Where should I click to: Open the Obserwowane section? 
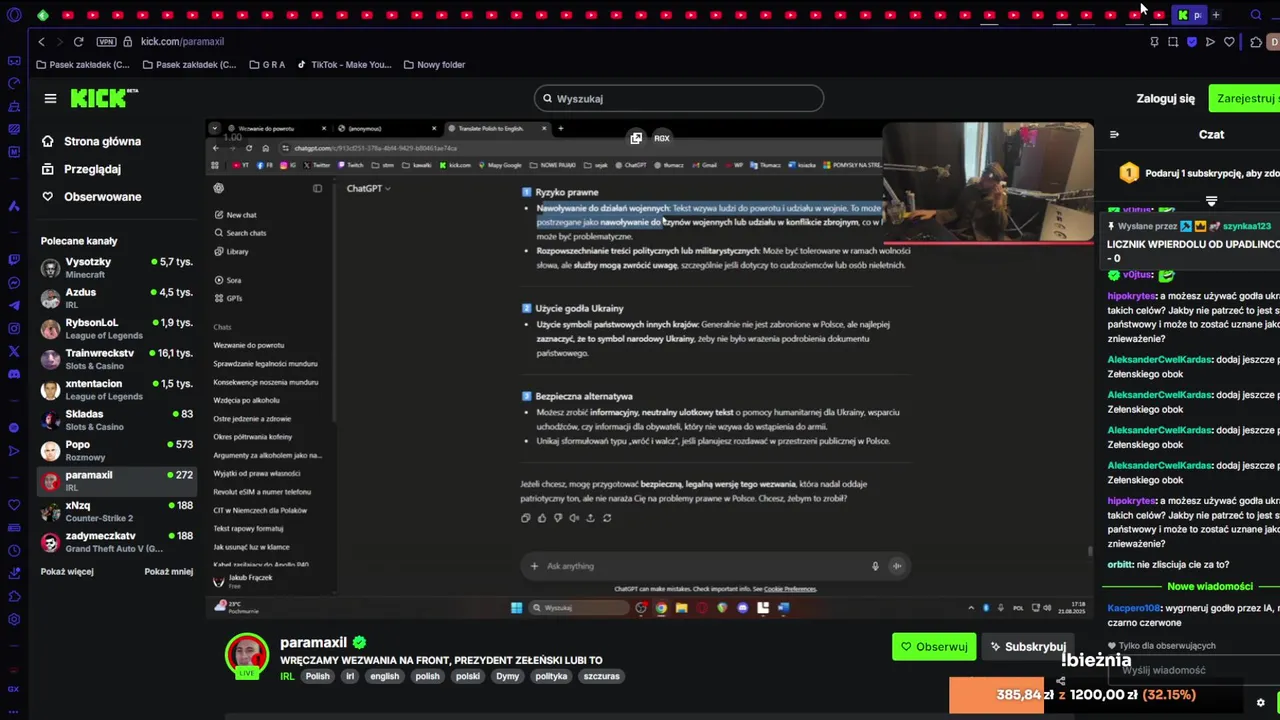[92, 197]
